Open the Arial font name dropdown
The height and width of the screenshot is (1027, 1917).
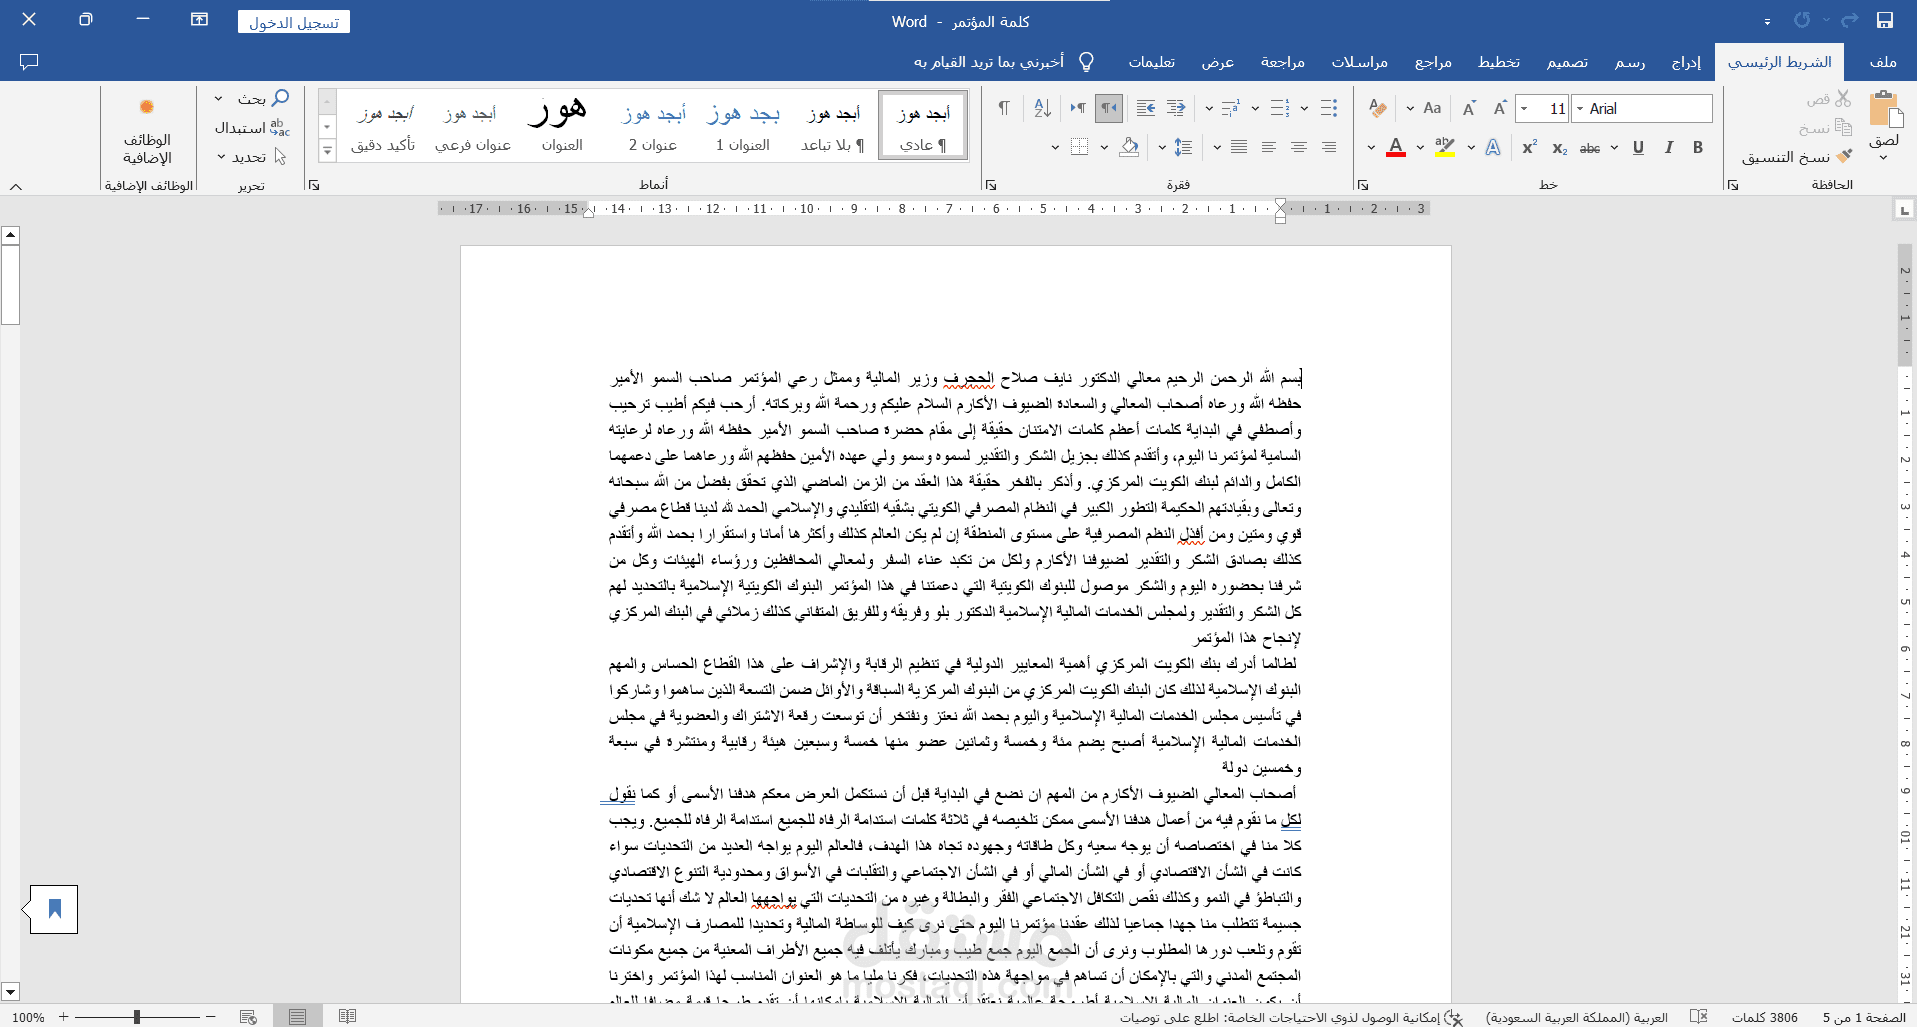coord(1580,108)
